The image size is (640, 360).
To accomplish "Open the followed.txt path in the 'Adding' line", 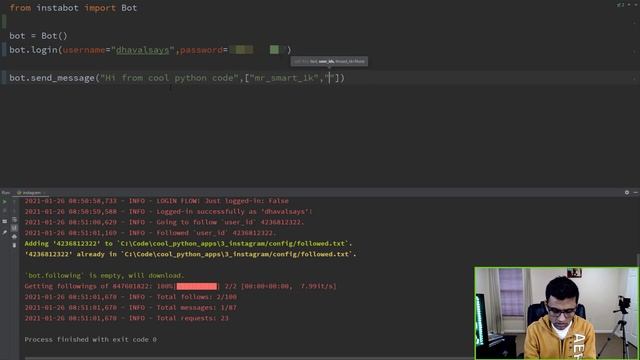I will [x=234, y=244].
